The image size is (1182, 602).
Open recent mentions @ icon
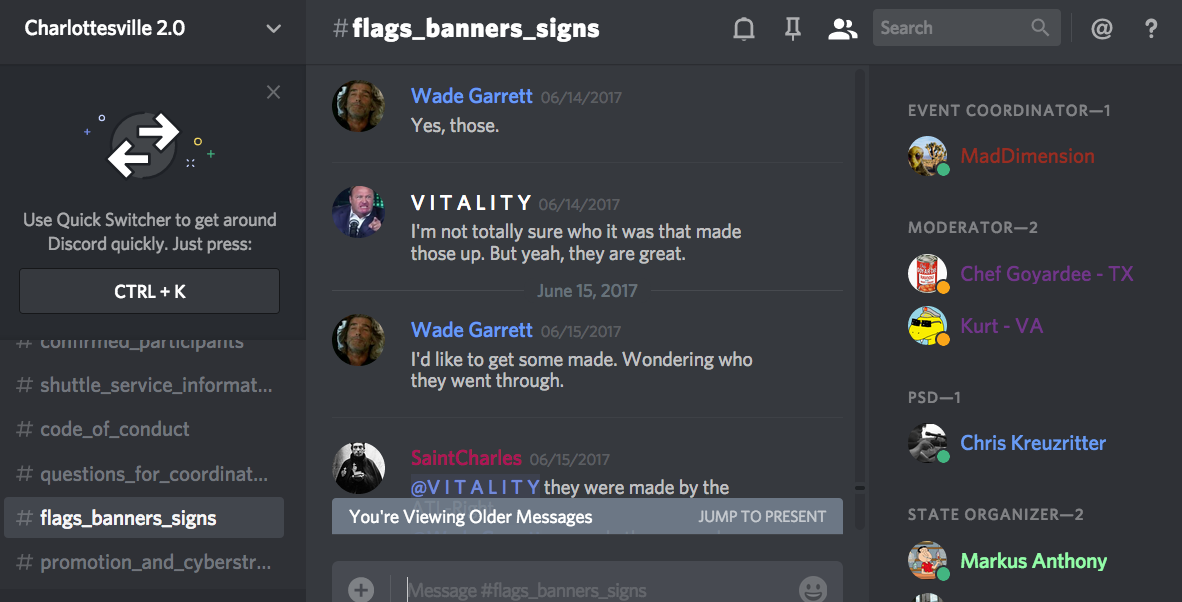pyautogui.click(x=1101, y=29)
